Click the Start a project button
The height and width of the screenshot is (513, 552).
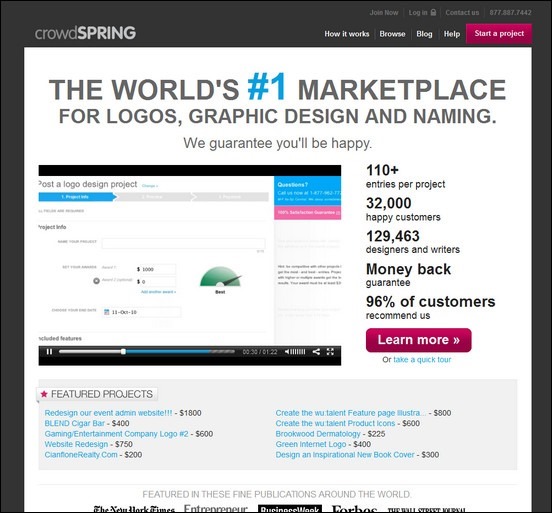[x=499, y=34]
